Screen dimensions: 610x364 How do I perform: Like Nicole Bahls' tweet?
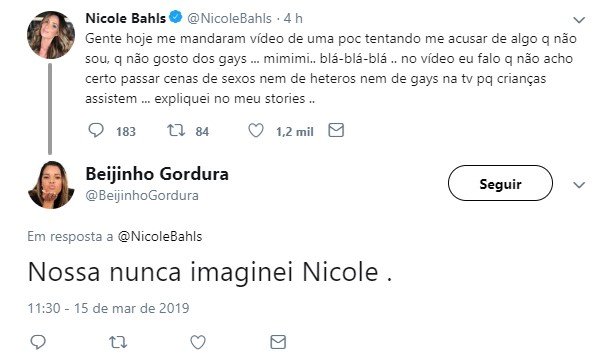pyautogui.click(x=256, y=130)
